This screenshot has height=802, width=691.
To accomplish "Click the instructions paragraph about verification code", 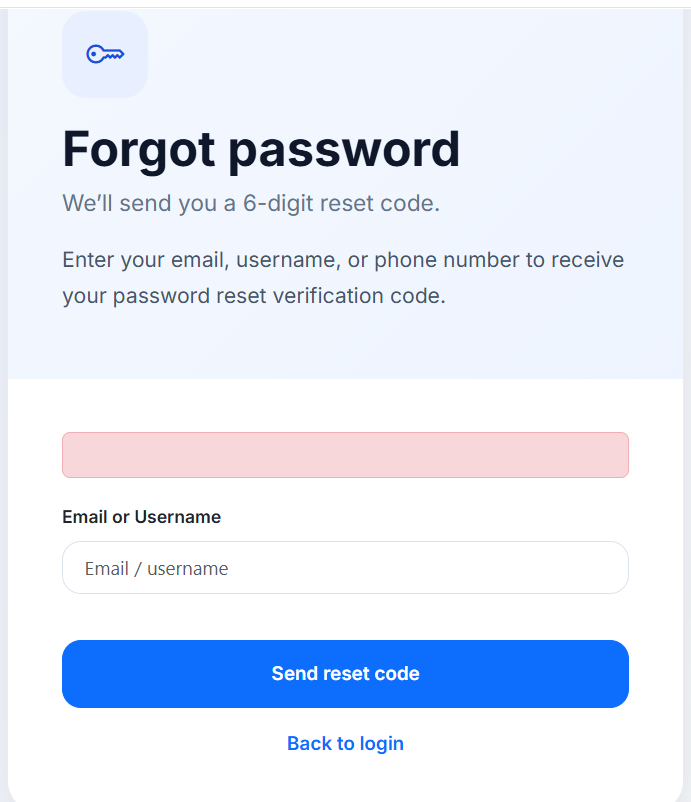I will [x=343, y=277].
